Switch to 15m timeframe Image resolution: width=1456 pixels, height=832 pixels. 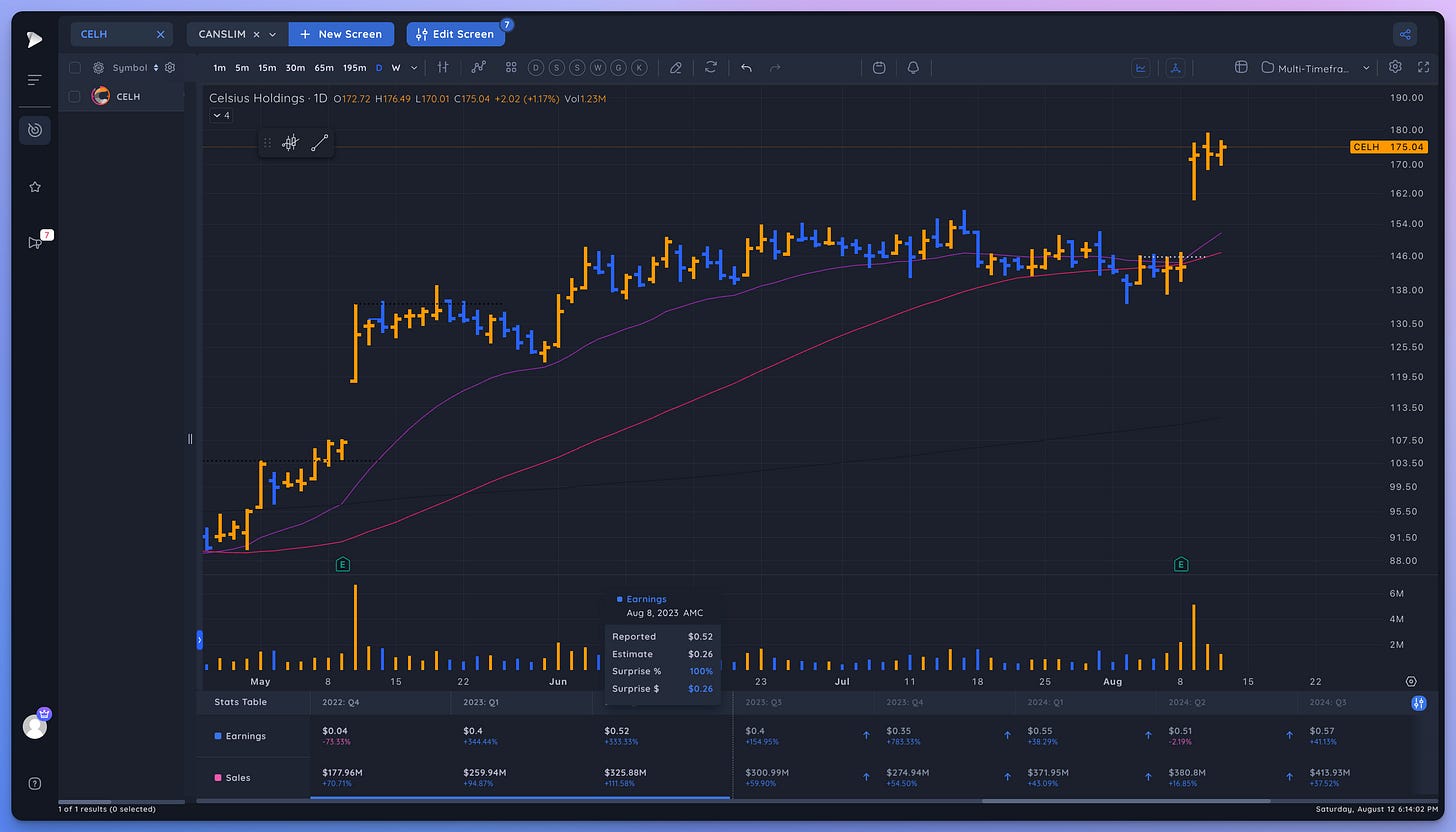pyautogui.click(x=267, y=68)
